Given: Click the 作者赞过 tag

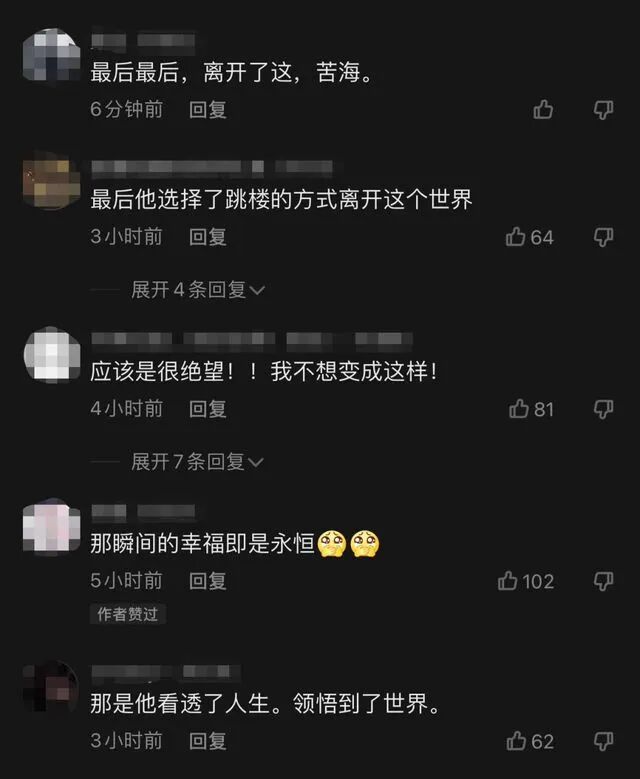Looking at the screenshot, I should point(128,615).
